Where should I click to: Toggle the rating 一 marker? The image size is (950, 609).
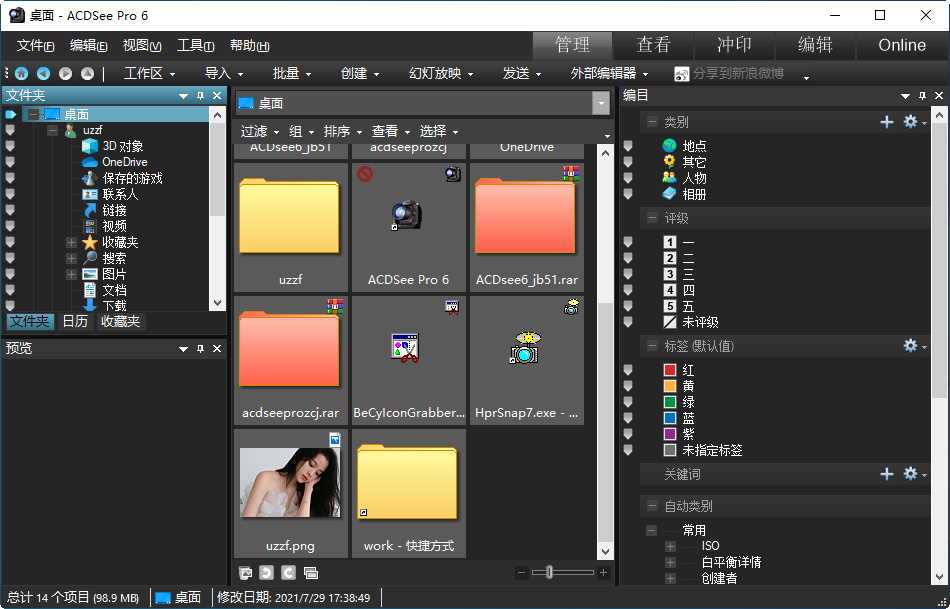tap(628, 242)
